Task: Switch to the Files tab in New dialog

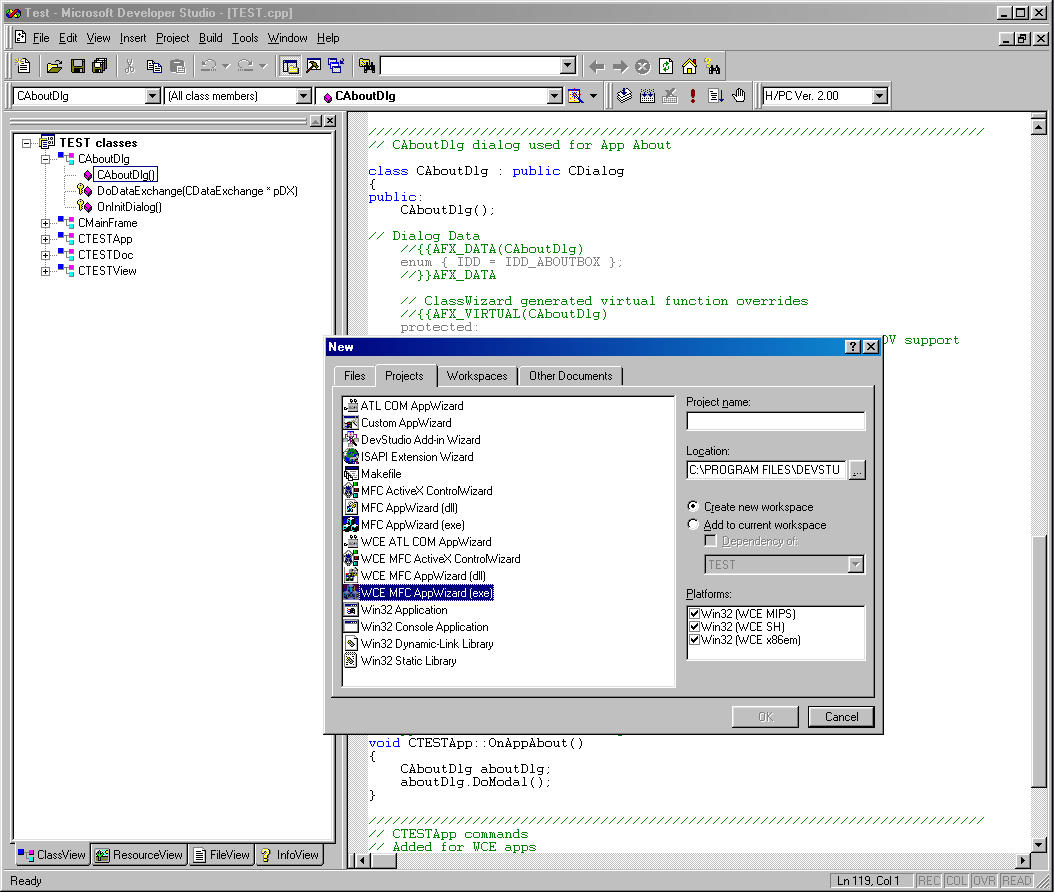Action: pos(354,376)
